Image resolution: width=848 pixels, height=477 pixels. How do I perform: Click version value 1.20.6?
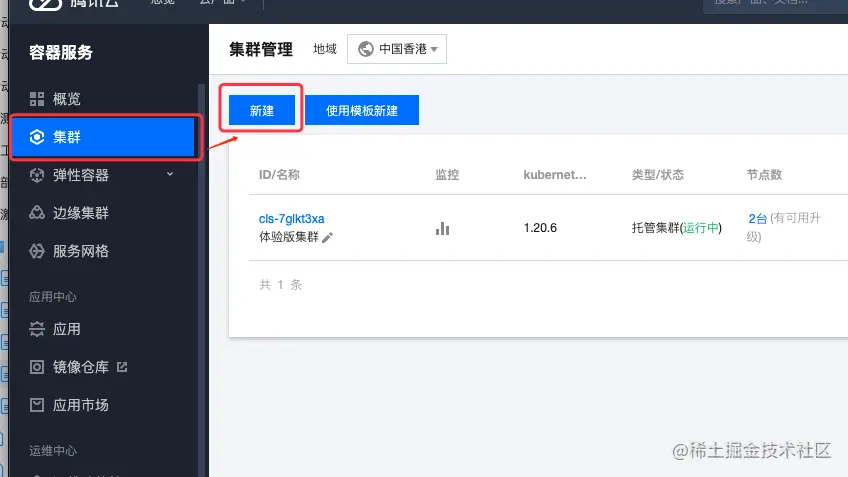click(x=540, y=228)
